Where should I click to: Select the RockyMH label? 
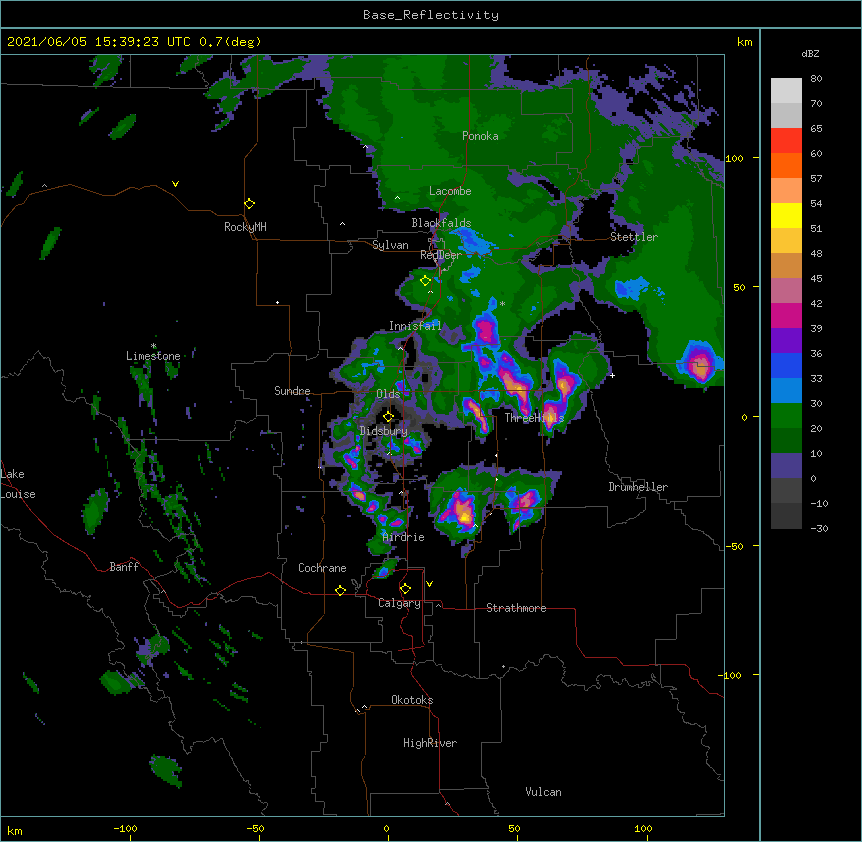[x=245, y=227]
